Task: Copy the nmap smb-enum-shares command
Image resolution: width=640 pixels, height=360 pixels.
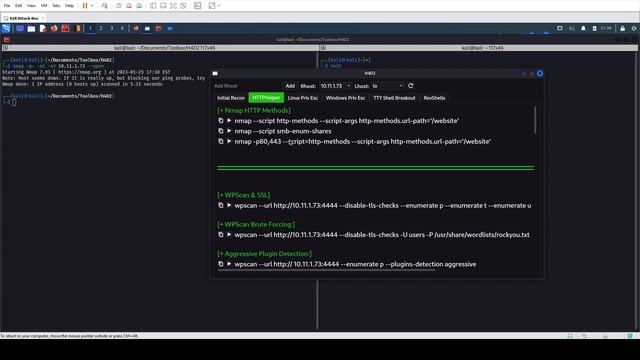Action: coord(221,131)
